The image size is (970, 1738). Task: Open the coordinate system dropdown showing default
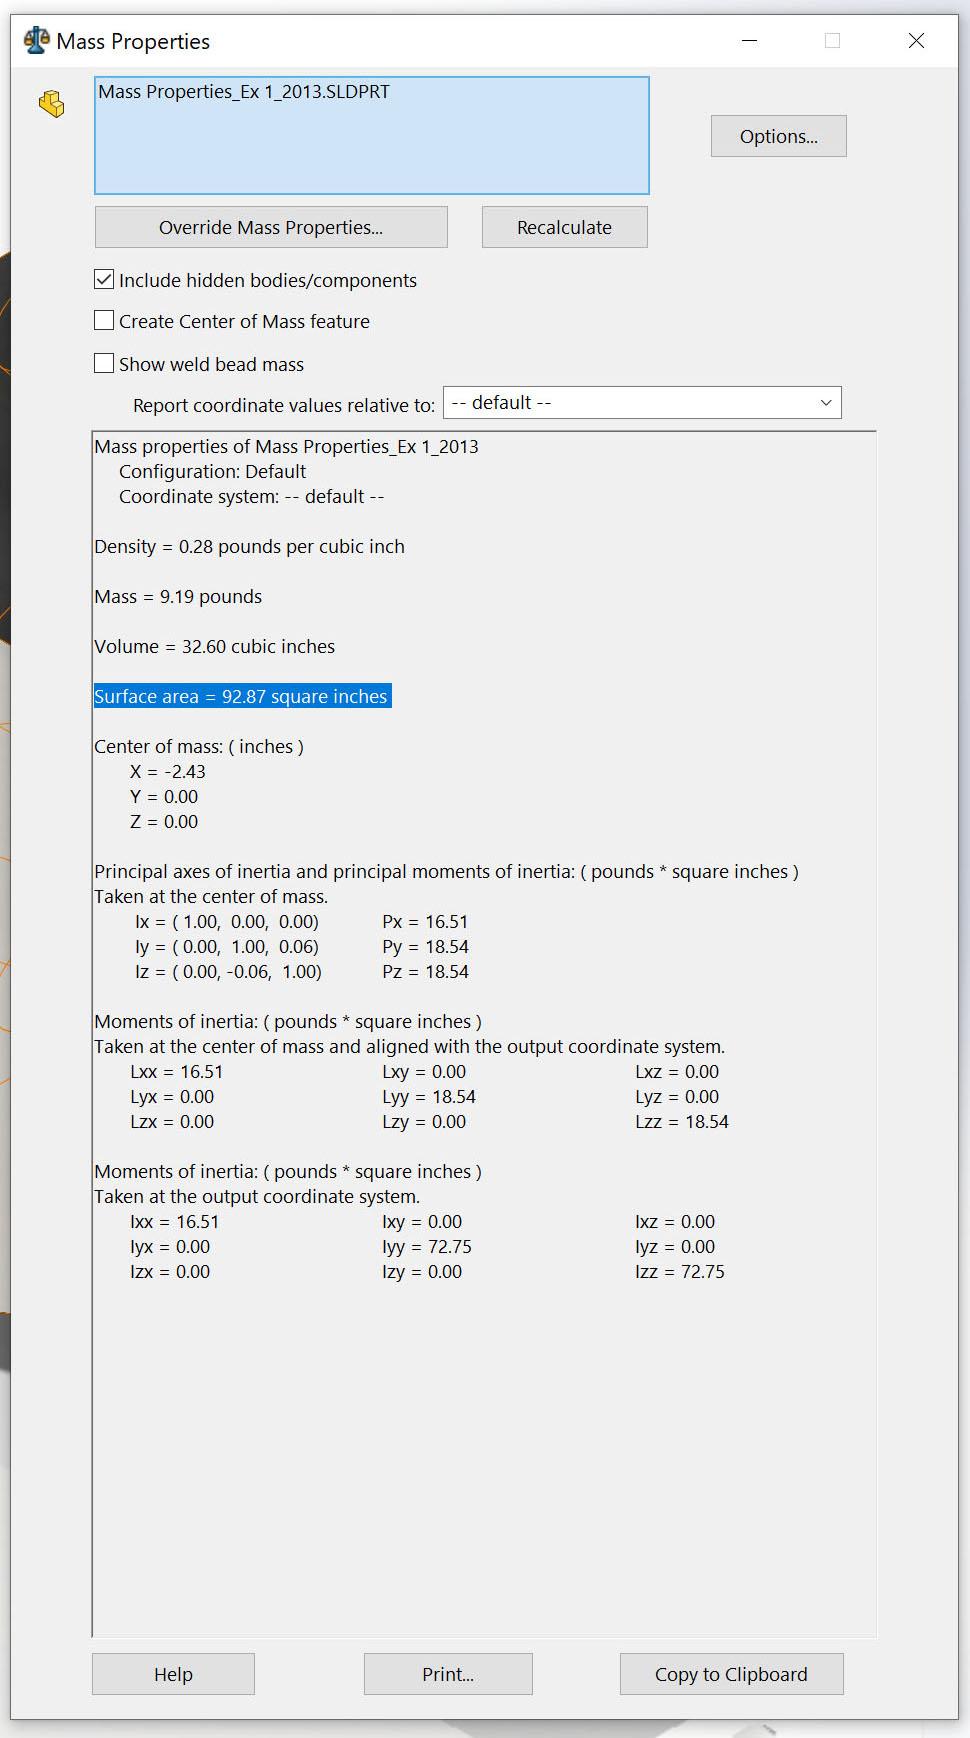642,403
